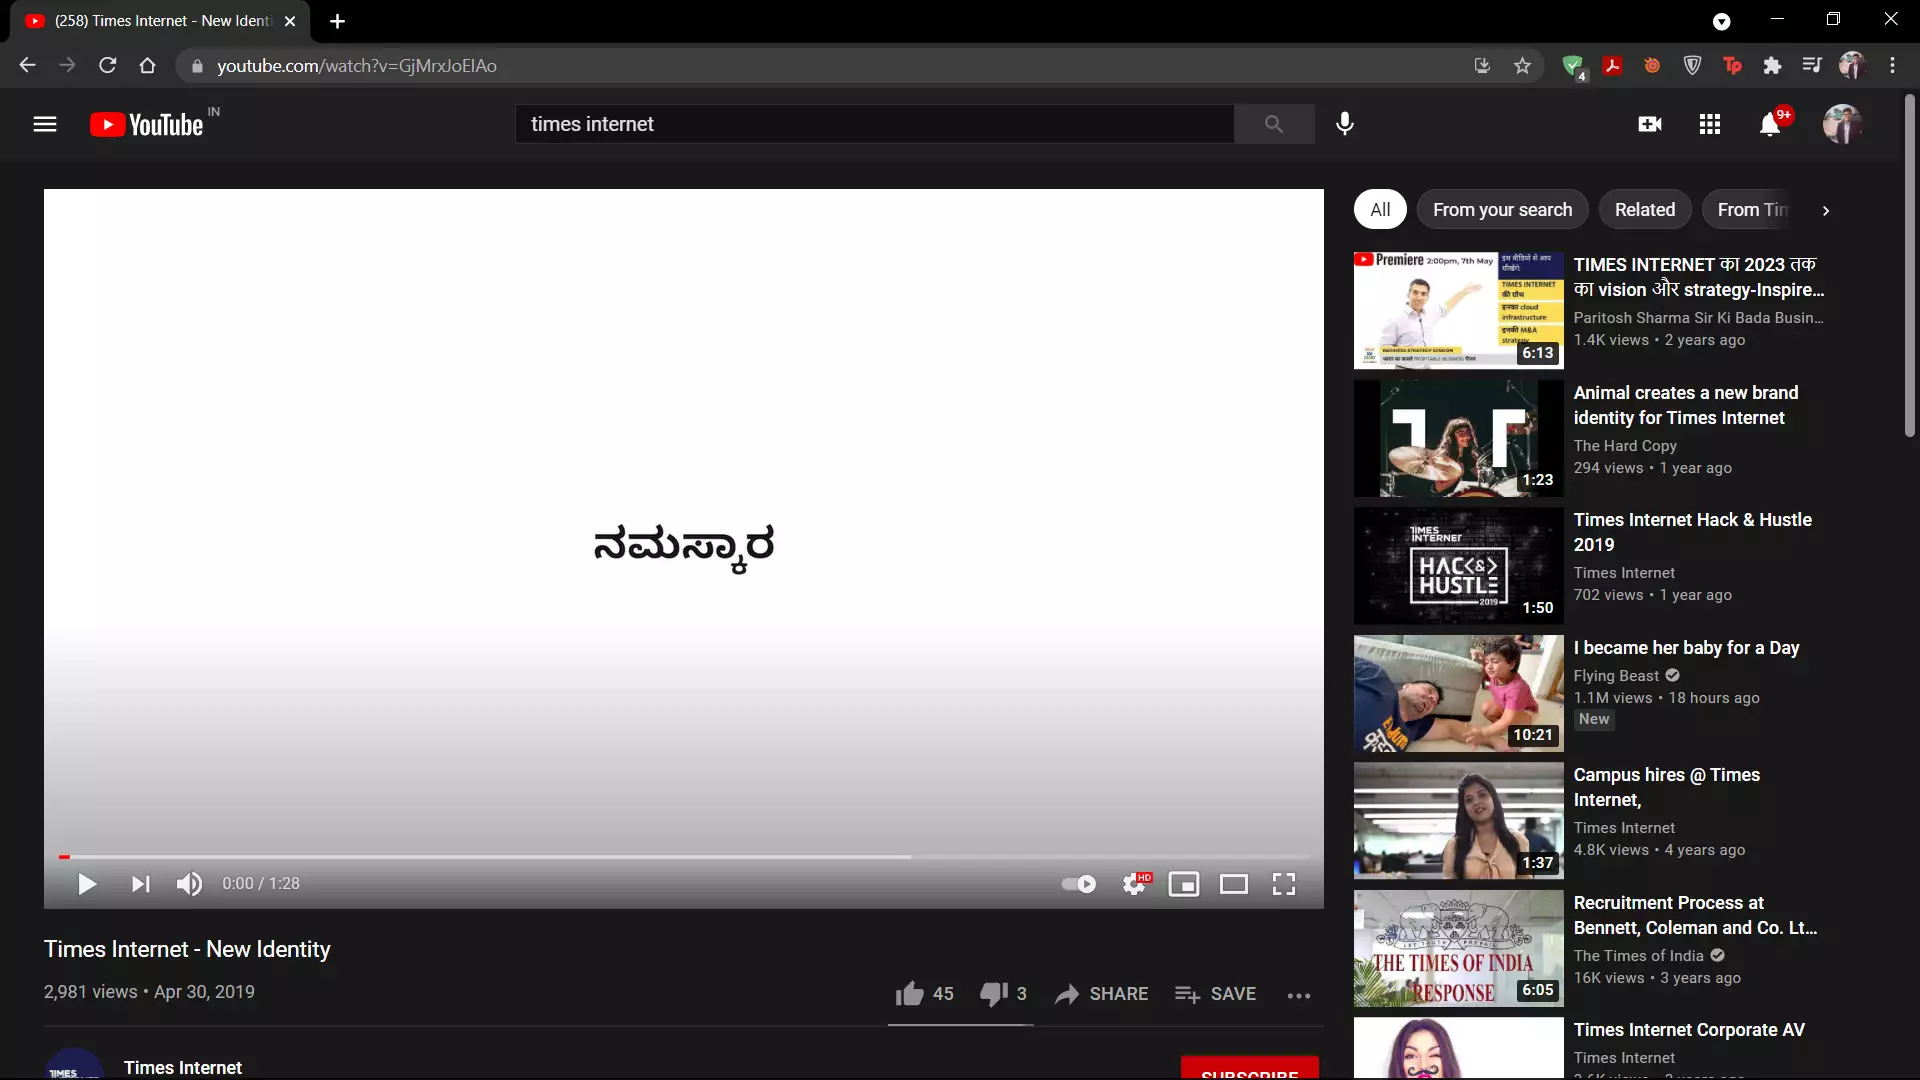Go to YouTube home via logo
The width and height of the screenshot is (1920, 1080).
click(147, 124)
